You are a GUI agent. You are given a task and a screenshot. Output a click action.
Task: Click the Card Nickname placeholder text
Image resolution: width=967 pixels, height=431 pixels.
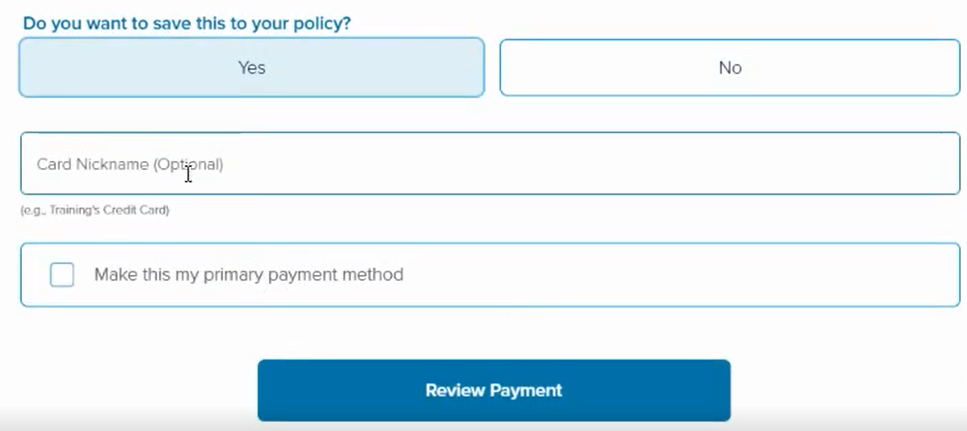click(x=130, y=165)
